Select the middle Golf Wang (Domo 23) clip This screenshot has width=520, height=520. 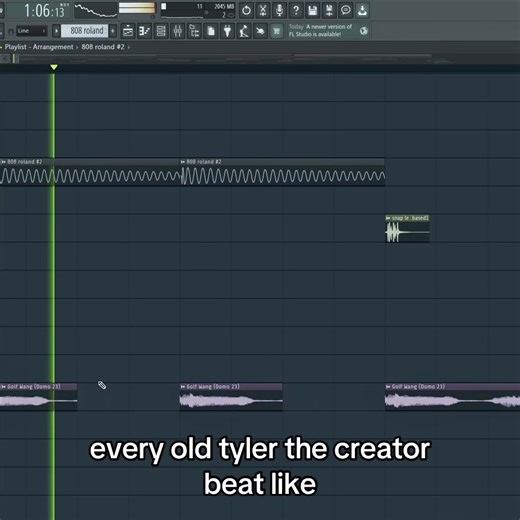click(231, 397)
